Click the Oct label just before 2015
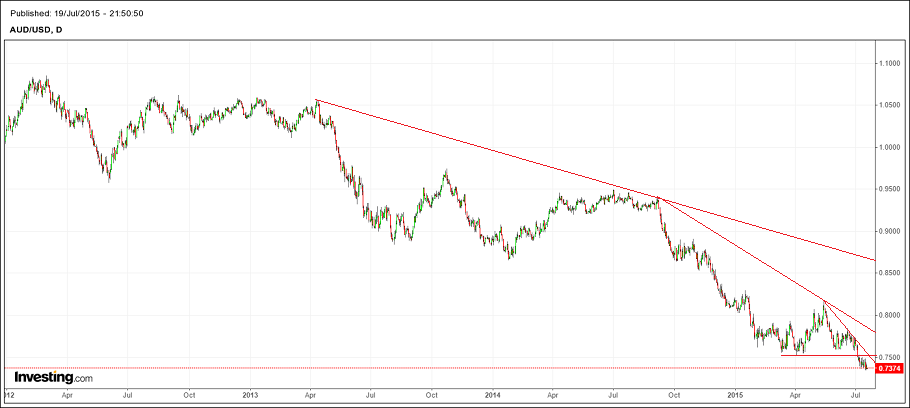910x408 pixels. (674, 393)
